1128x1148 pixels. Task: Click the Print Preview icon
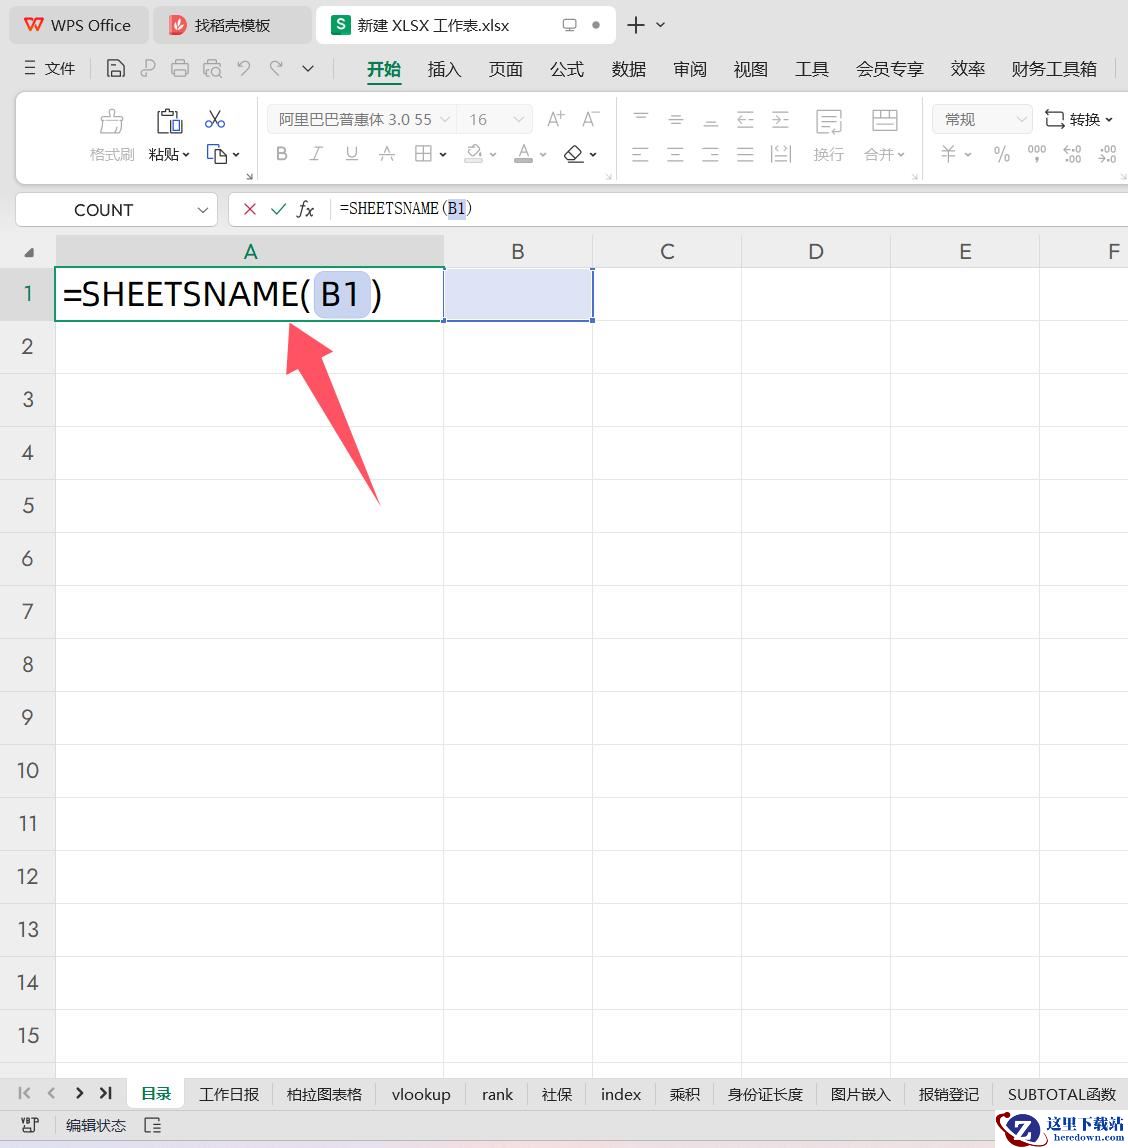click(212, 69)
